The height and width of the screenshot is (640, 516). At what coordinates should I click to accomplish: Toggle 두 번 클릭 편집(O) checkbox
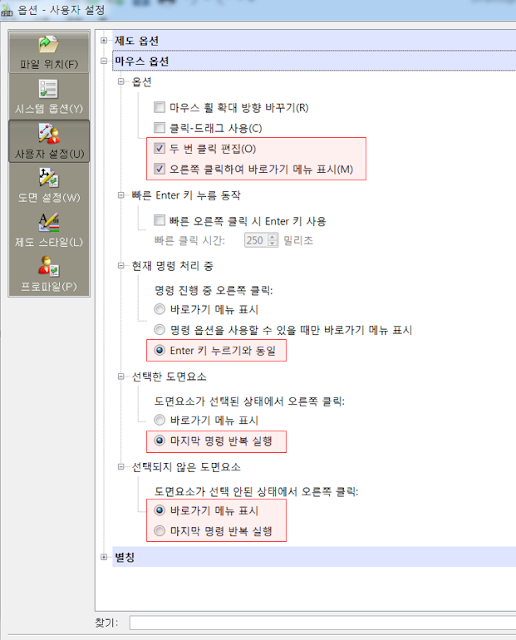(x=159, y=148)
